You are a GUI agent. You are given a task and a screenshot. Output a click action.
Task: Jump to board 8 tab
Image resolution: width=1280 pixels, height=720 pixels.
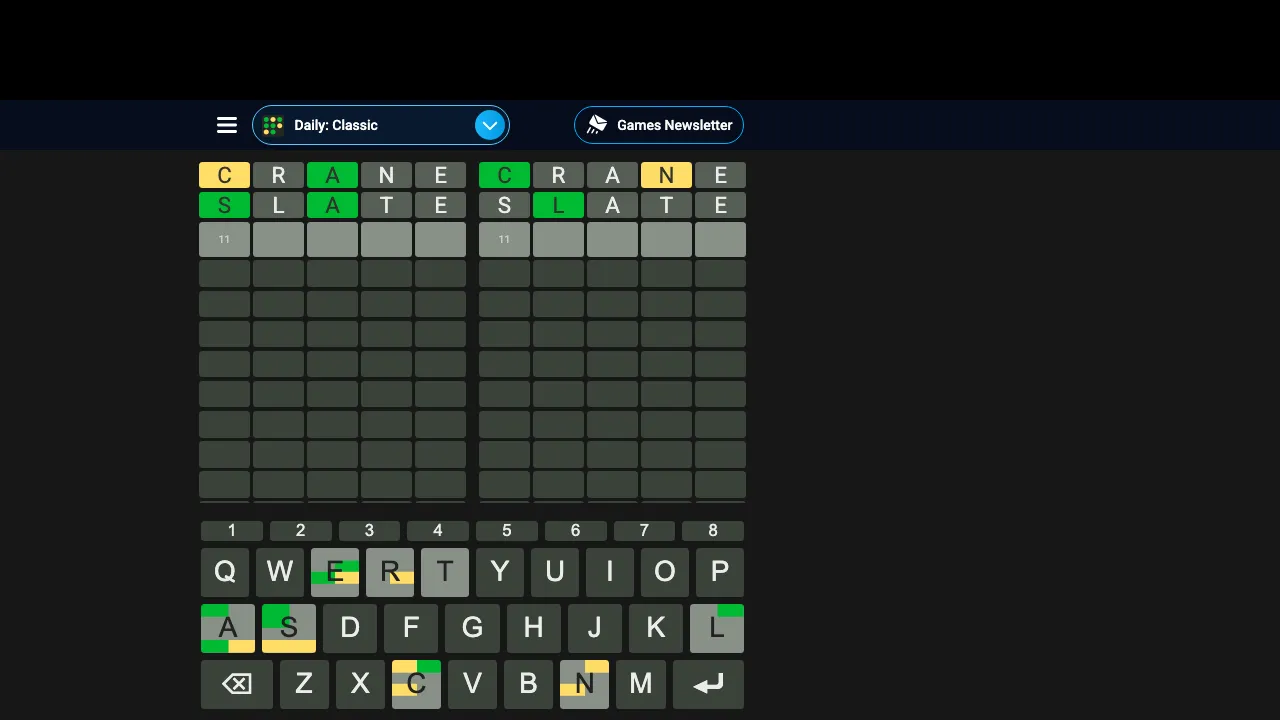pyautogui.click(x=713, y=531)
